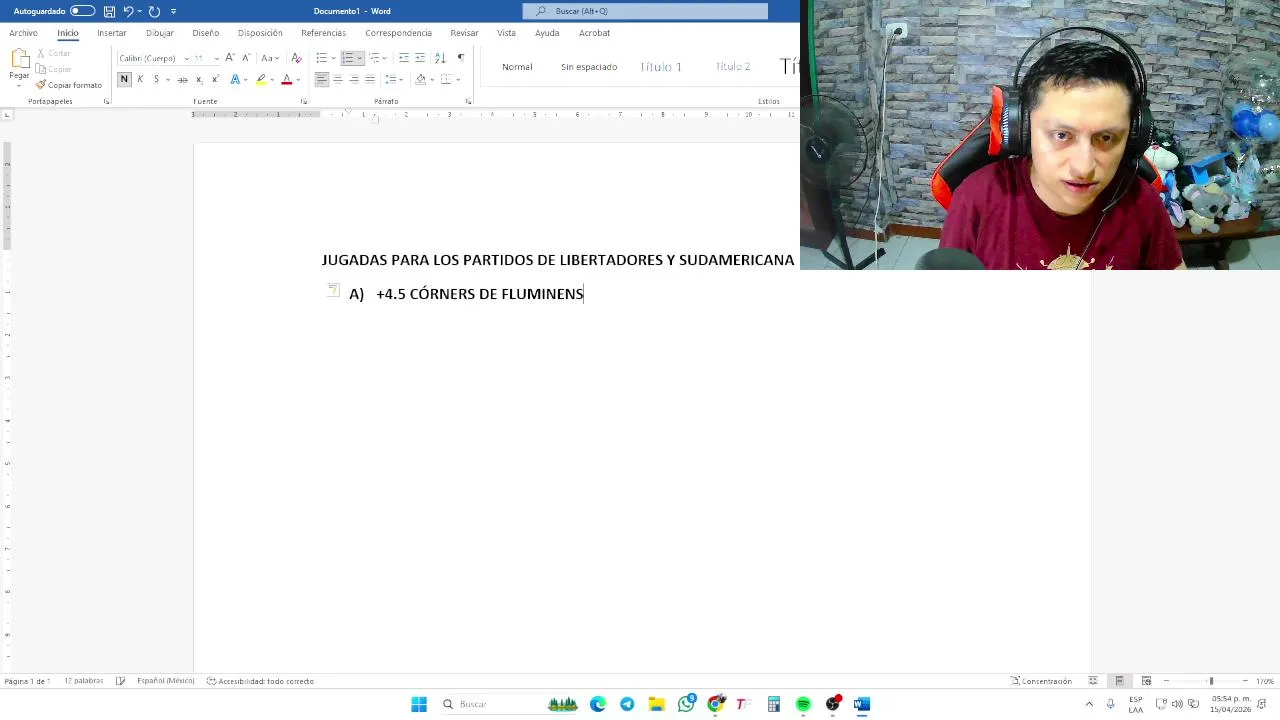1280x720 pixels.
Task: Switch to Web layout view in status bar
Action: (x=1146, y=681)
